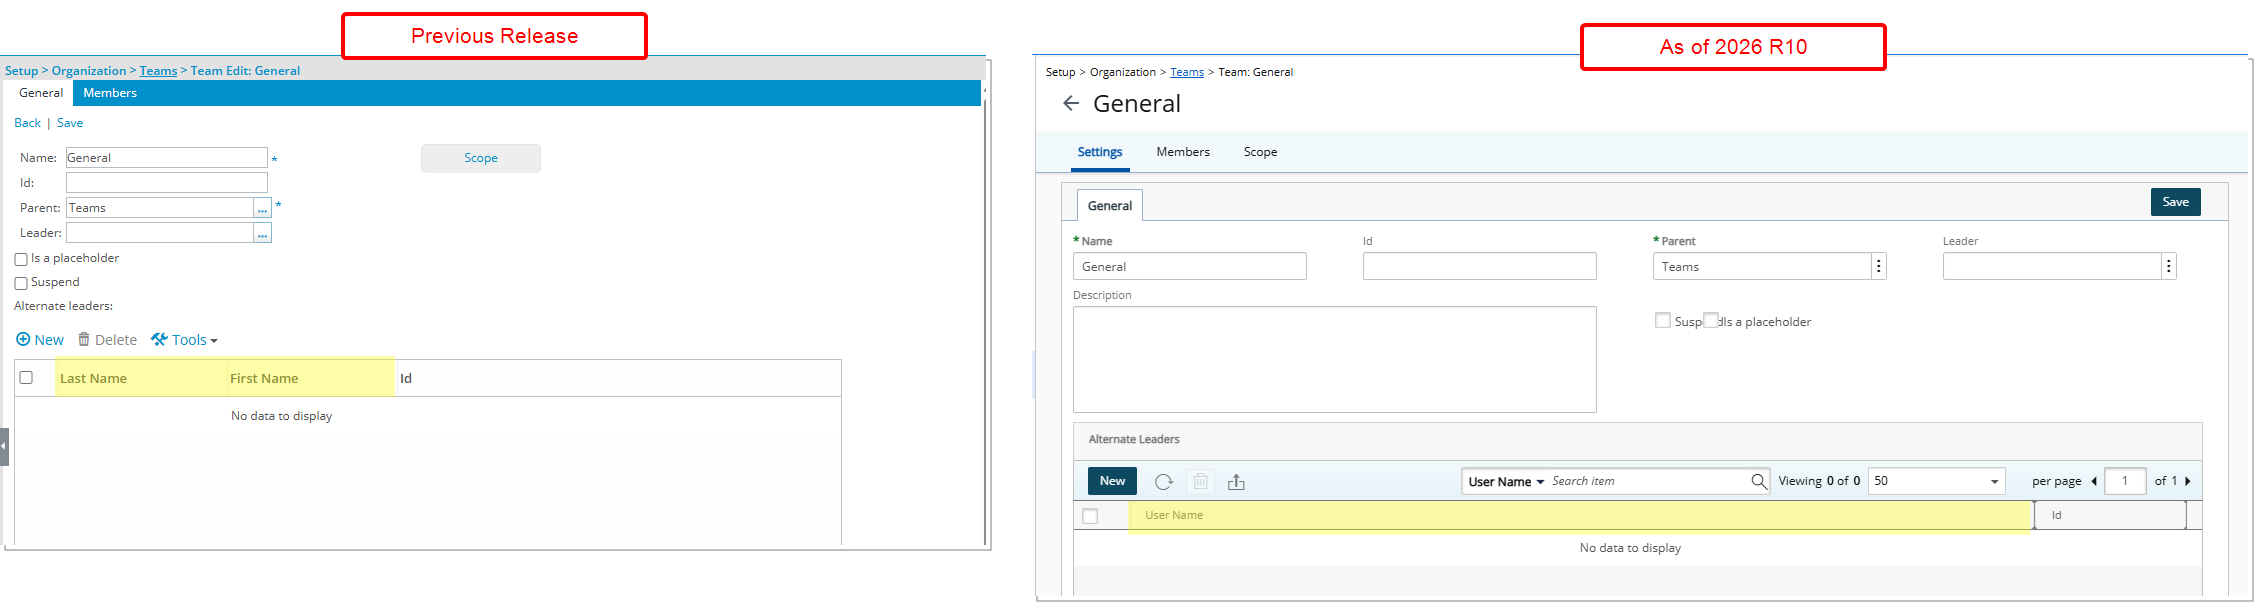Check 'Is a placeholder' in previous release

coord(21,259)
